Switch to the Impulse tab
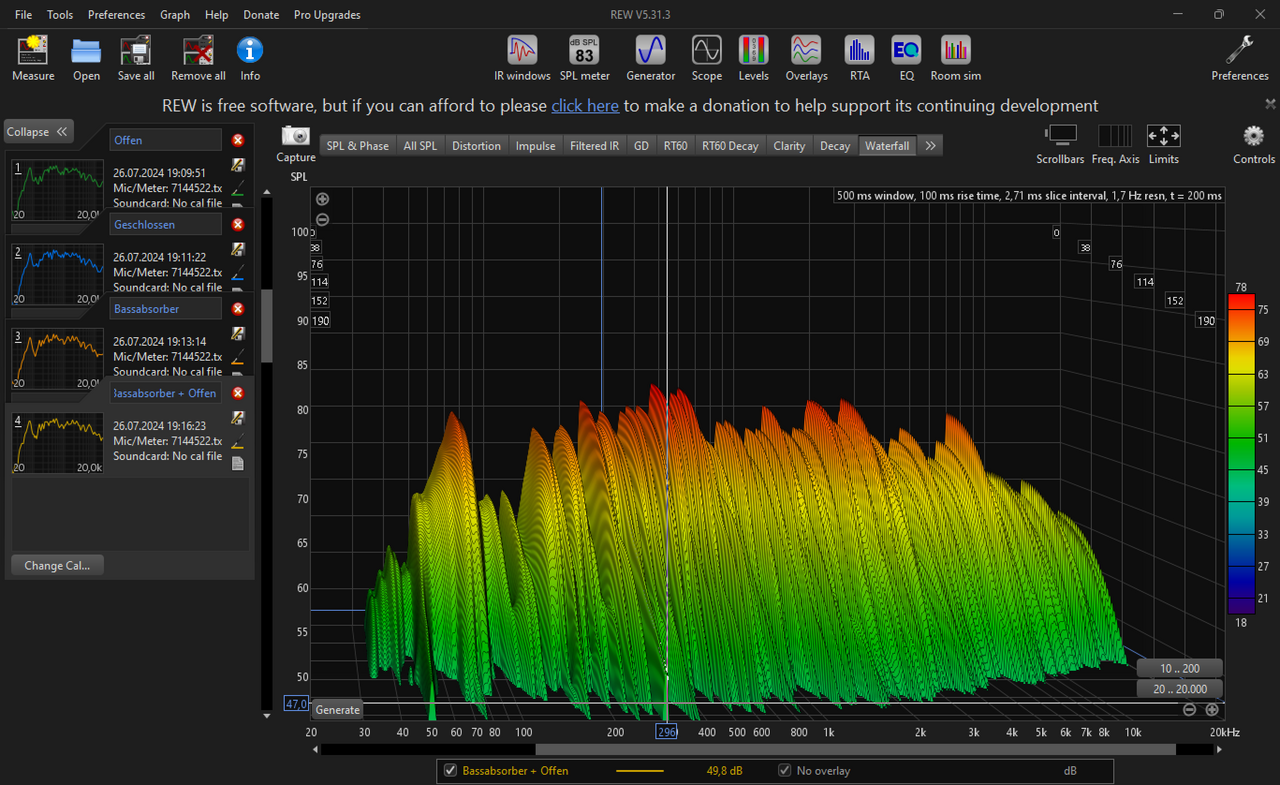 coord(535,146)
